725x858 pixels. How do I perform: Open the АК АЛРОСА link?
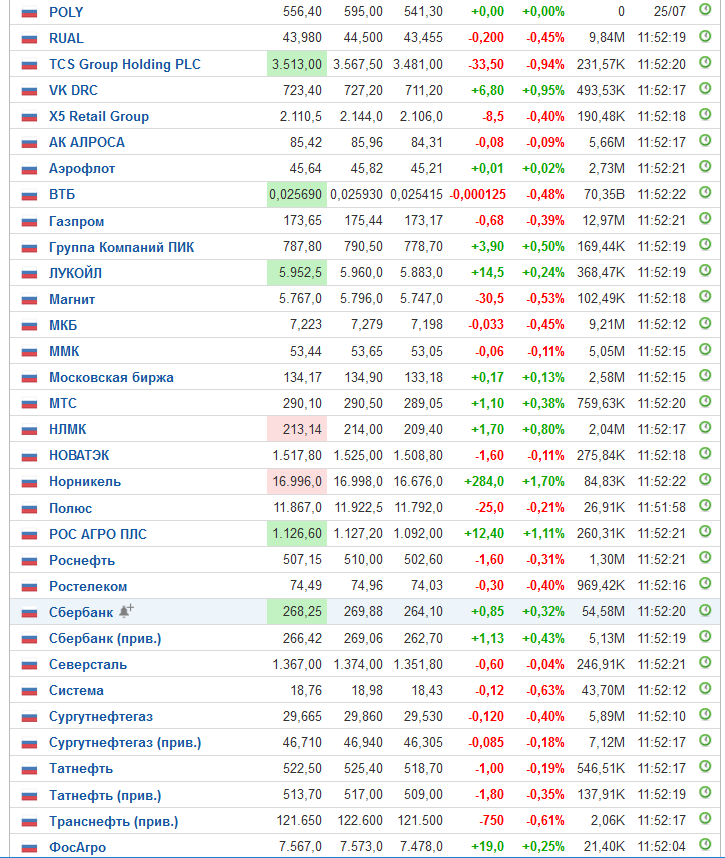87,142
